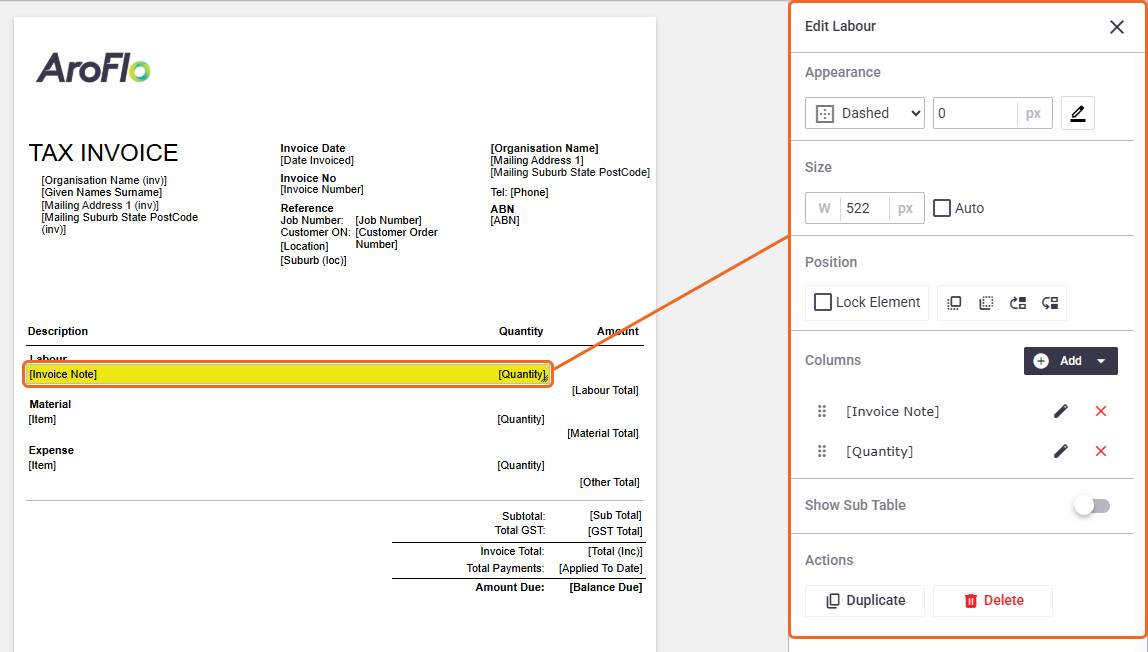Click the Duplicate button
Viewport: 1148px width, 652px height.
[865, 601]
